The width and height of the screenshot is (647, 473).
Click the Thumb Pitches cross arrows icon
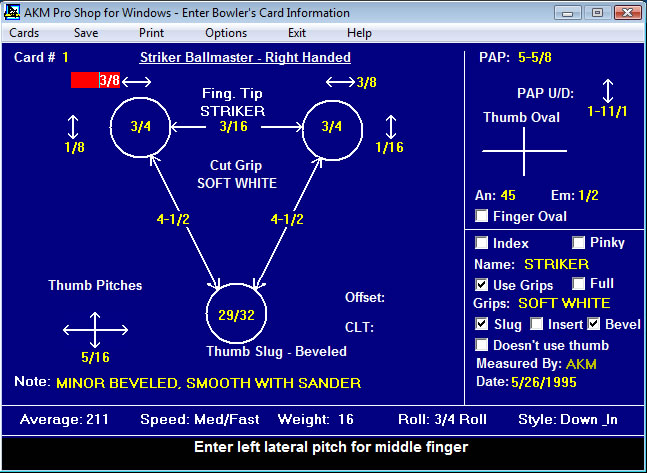[x=94, y=329]
